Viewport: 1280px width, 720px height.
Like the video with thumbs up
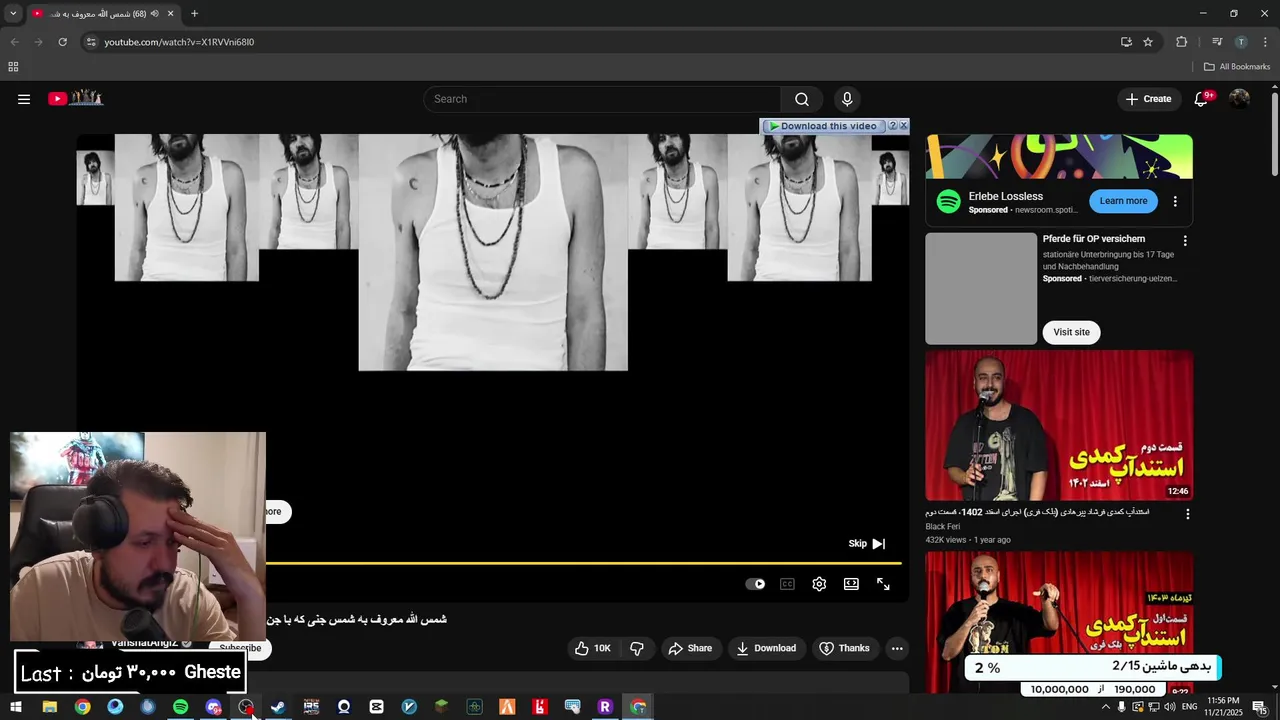[x=592, y=648]
